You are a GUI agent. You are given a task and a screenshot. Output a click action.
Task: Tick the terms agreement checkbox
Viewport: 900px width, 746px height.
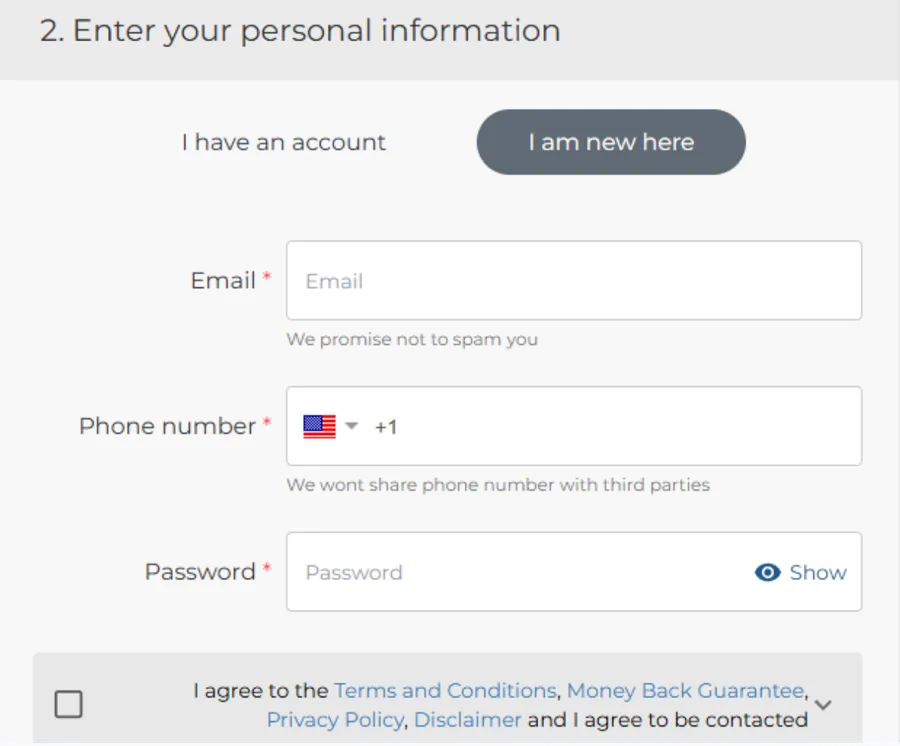click(x=69, y=705)
